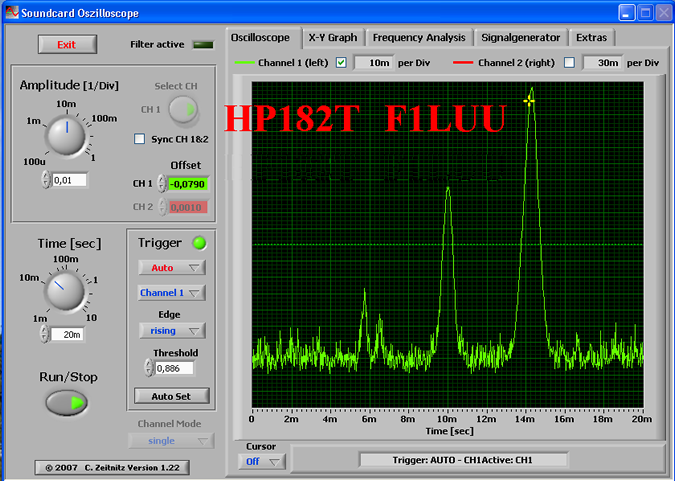
Task: Click the 10m axis label on the time scale
Action: click(447, 419)
